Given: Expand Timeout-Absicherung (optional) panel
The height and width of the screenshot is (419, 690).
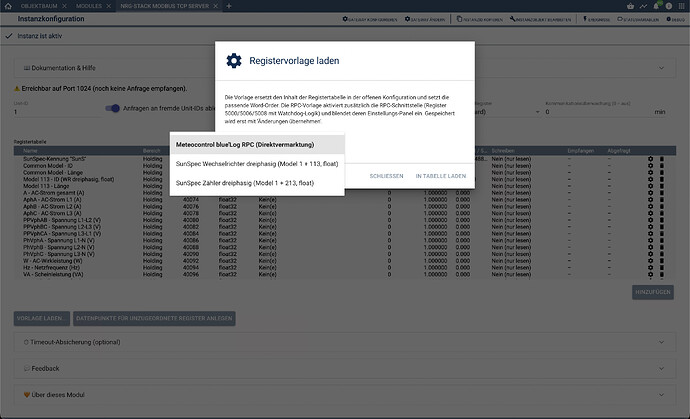Looking at the screenshot, I should coord(345,342).
